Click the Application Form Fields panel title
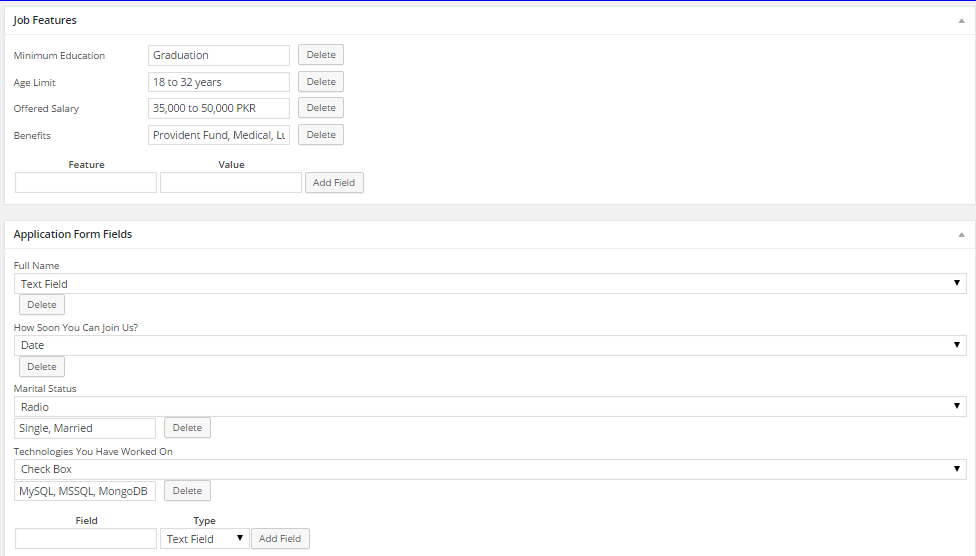The height and width of the screenshot is (556, 976). tap(73, 234)
